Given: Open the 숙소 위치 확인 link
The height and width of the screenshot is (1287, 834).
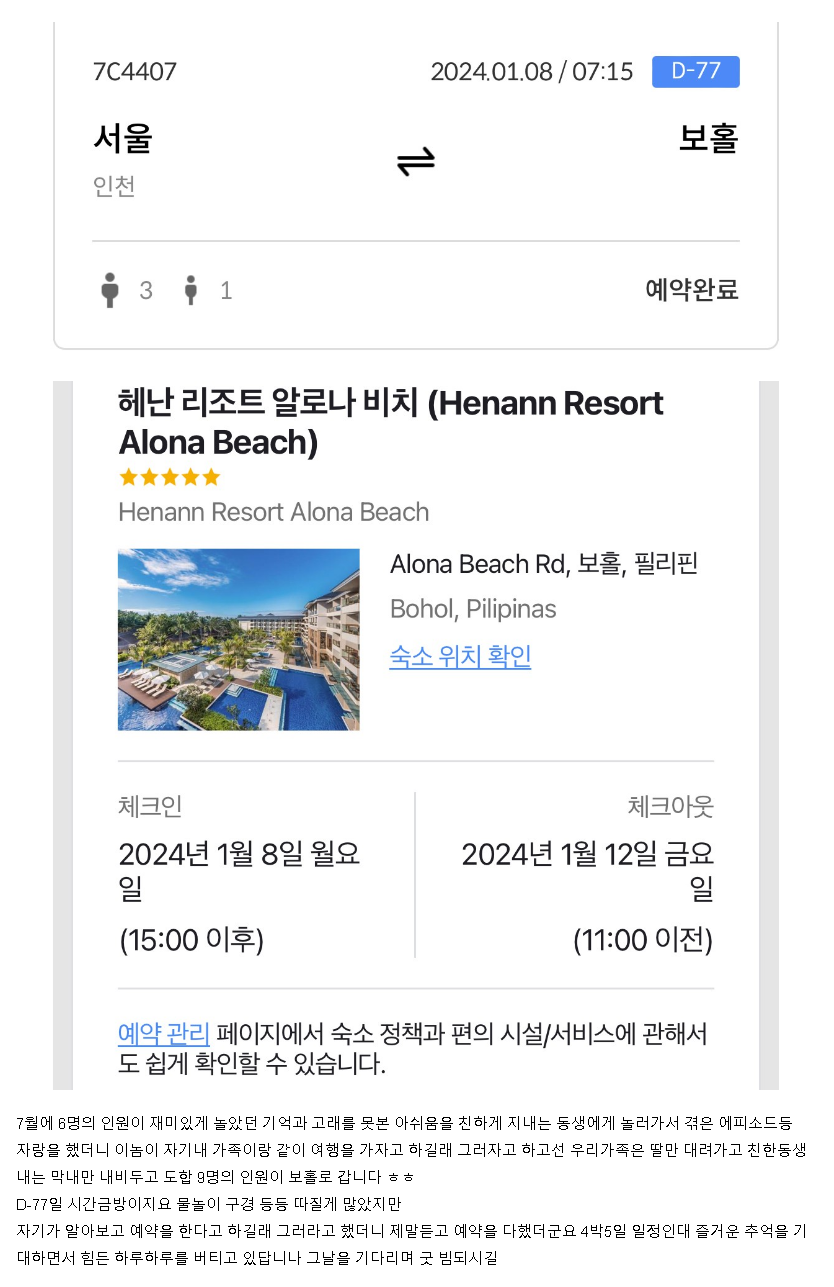Looking at the screenshot, I should tap(460, 657).
